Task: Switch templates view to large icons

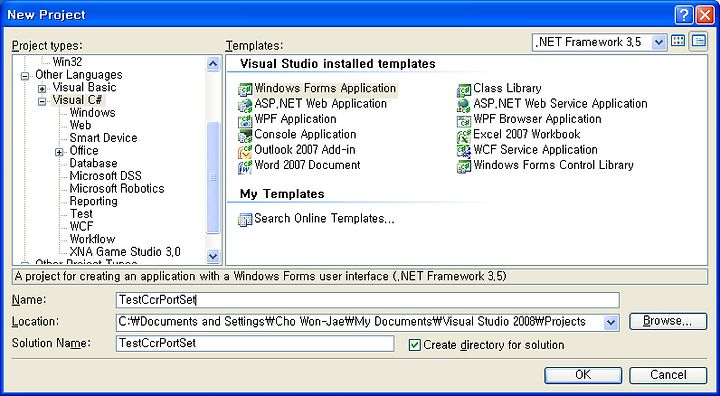Action: click(x=678, y=41)
